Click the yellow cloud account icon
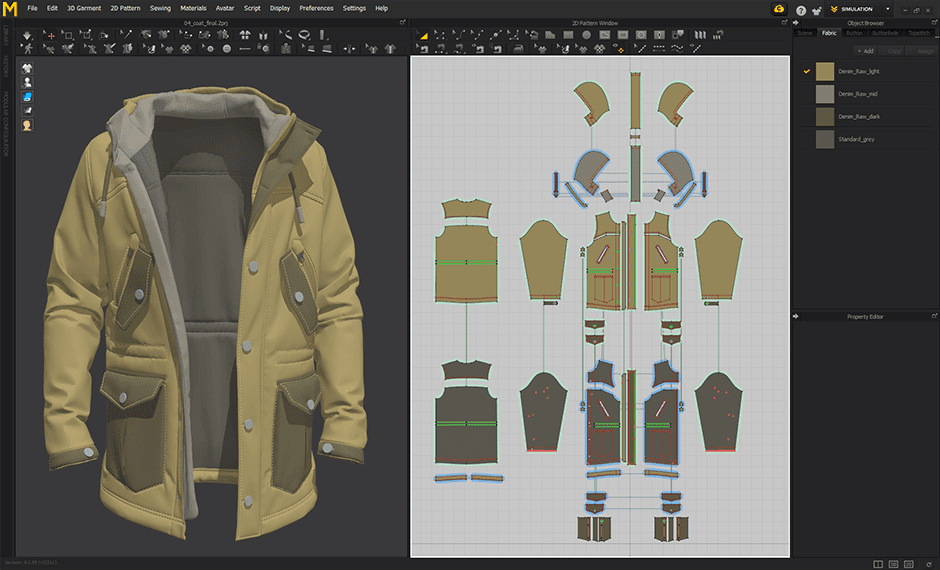The width and height of the screenshot is (940, 570). coord(779,9)
